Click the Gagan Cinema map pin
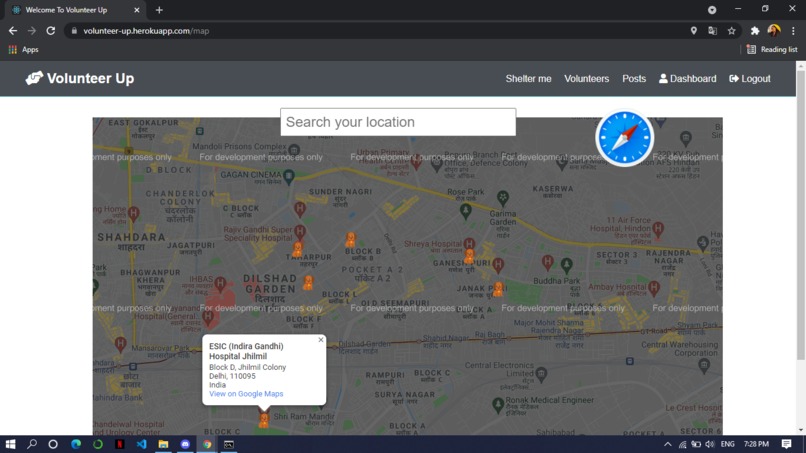The height and width of the screenshot is (453, 806). tap(289, 177)
